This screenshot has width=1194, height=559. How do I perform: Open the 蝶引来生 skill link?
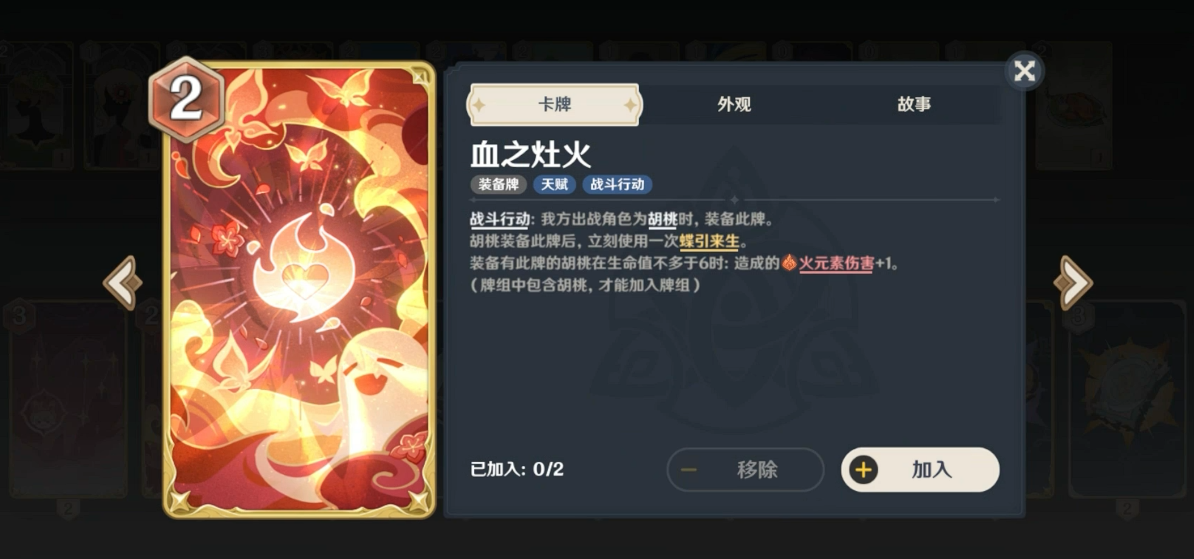click(709, 242)
